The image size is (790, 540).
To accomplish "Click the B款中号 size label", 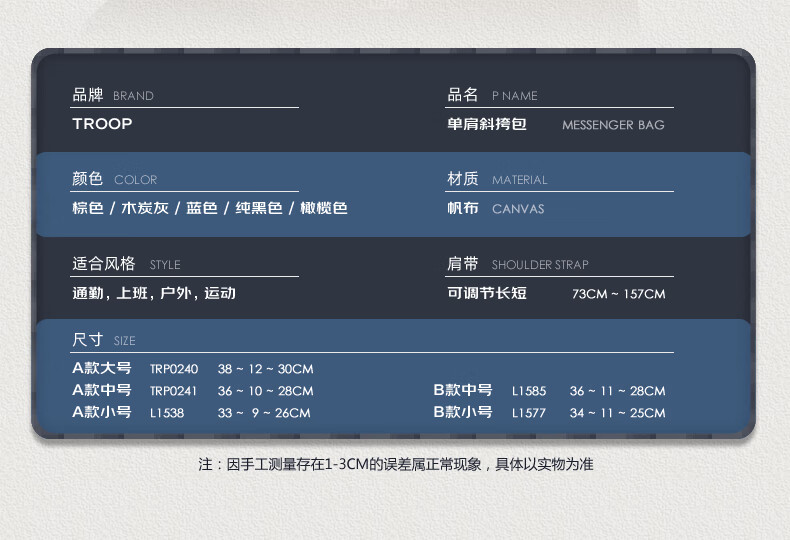I will (463, 390).
